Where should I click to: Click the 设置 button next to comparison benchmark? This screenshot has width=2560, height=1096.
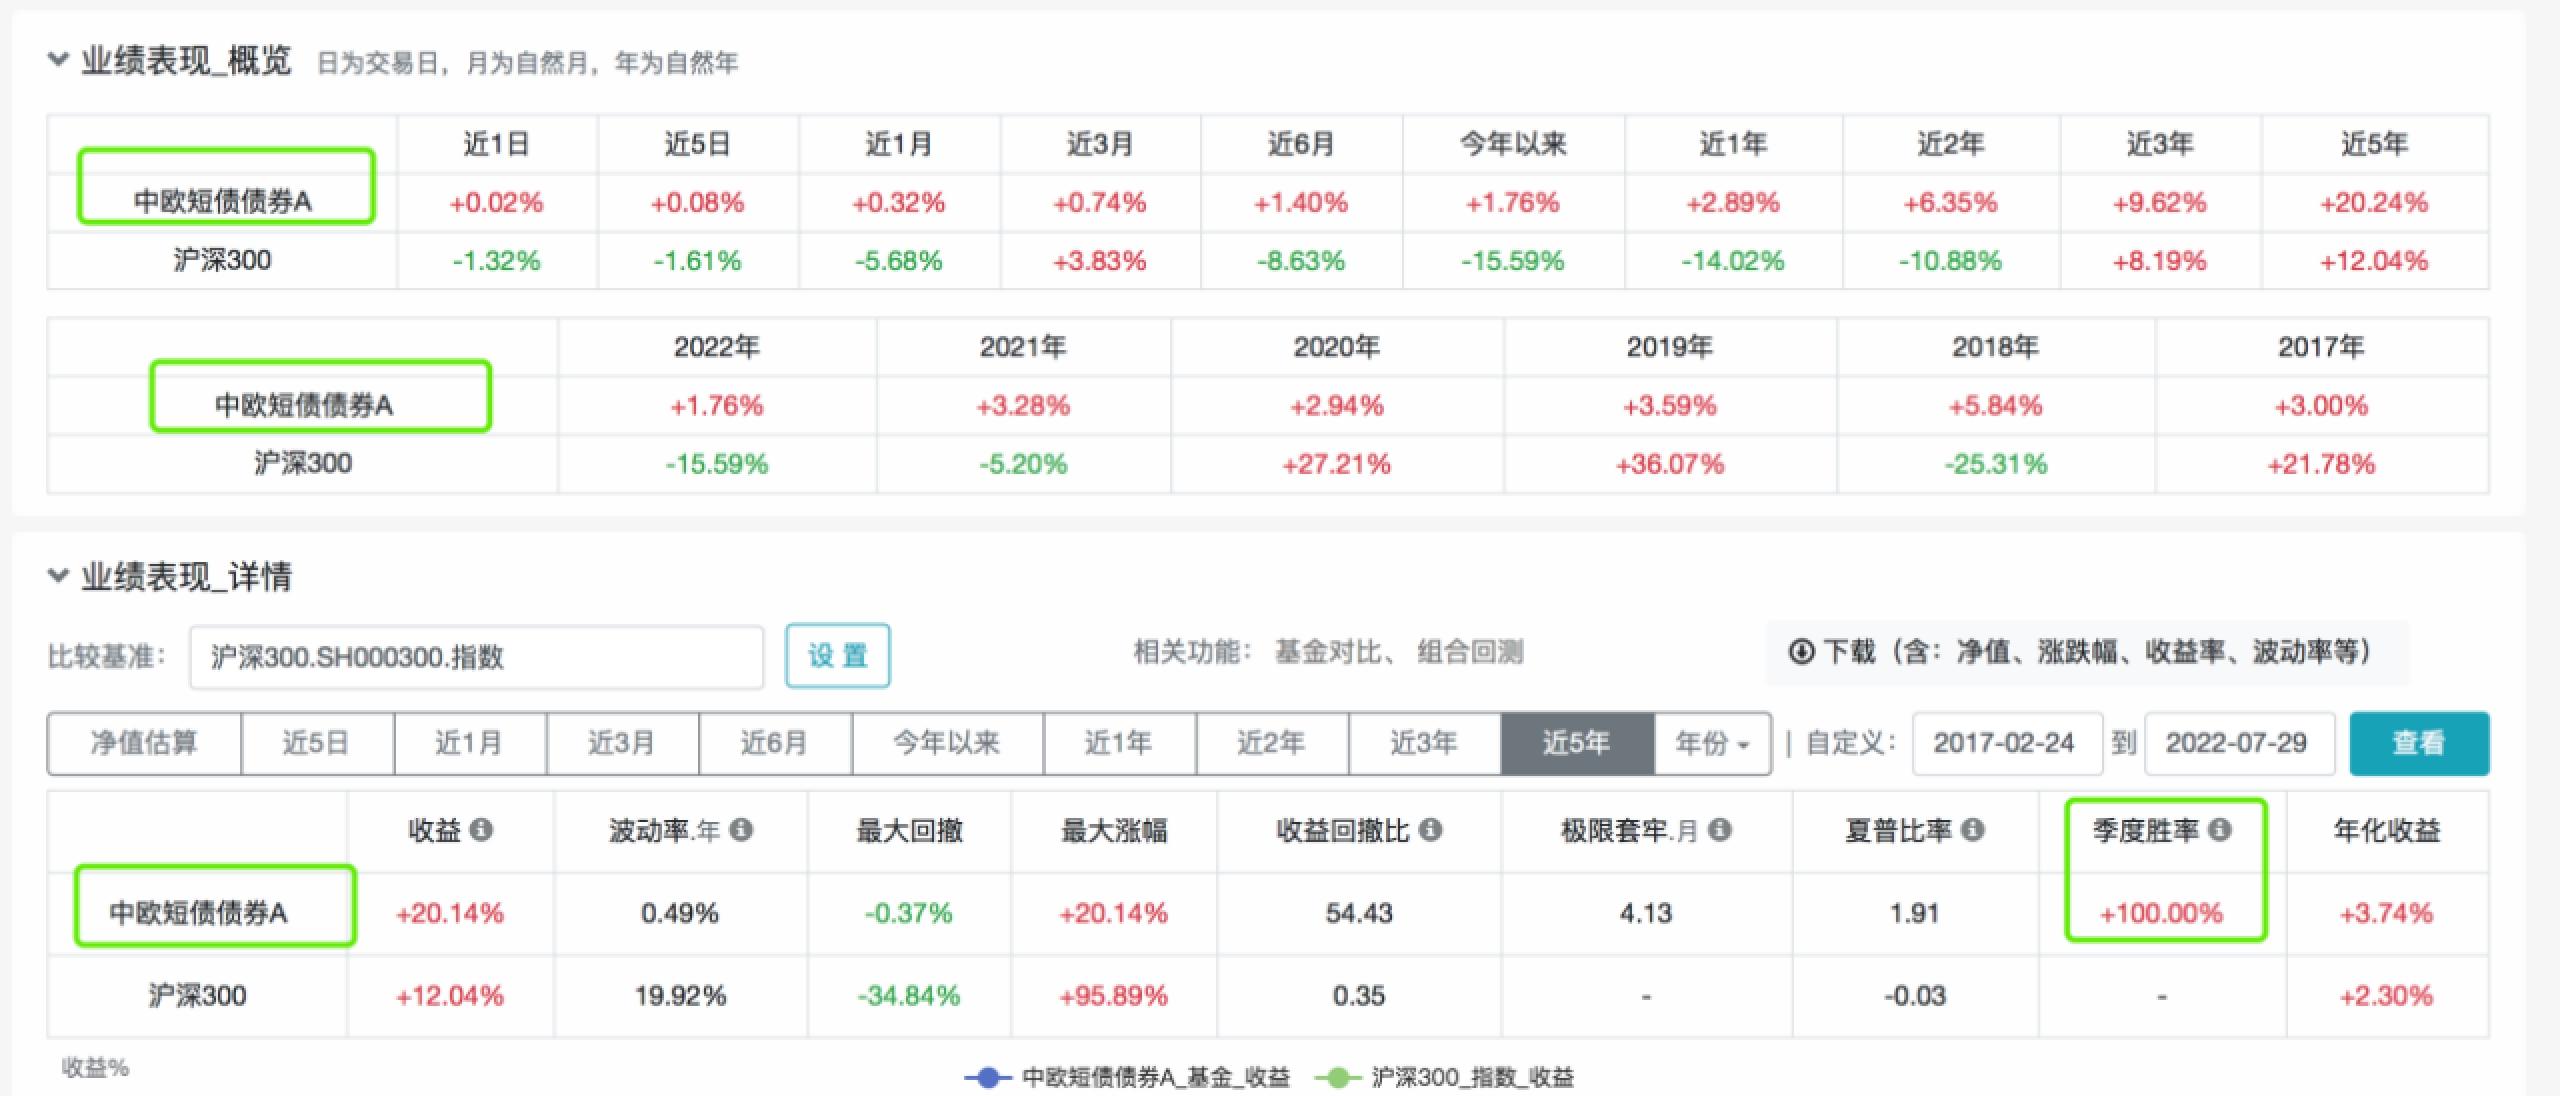(x=838, y=655)
